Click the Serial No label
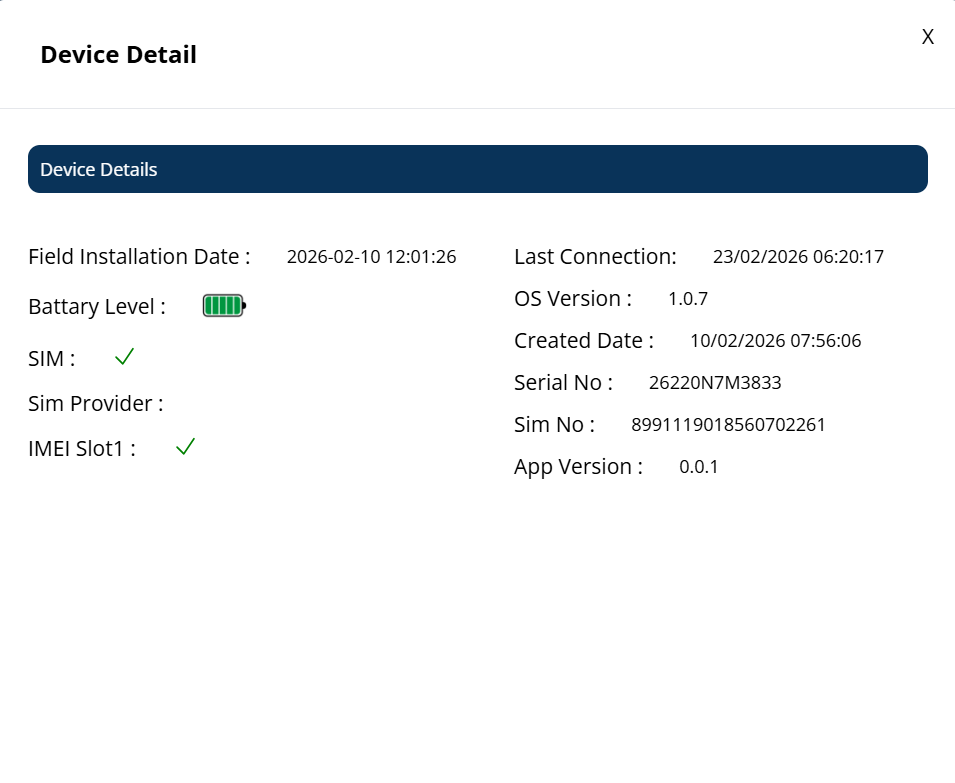The width and height of the screenshot is (955, 783). [563, 383]
